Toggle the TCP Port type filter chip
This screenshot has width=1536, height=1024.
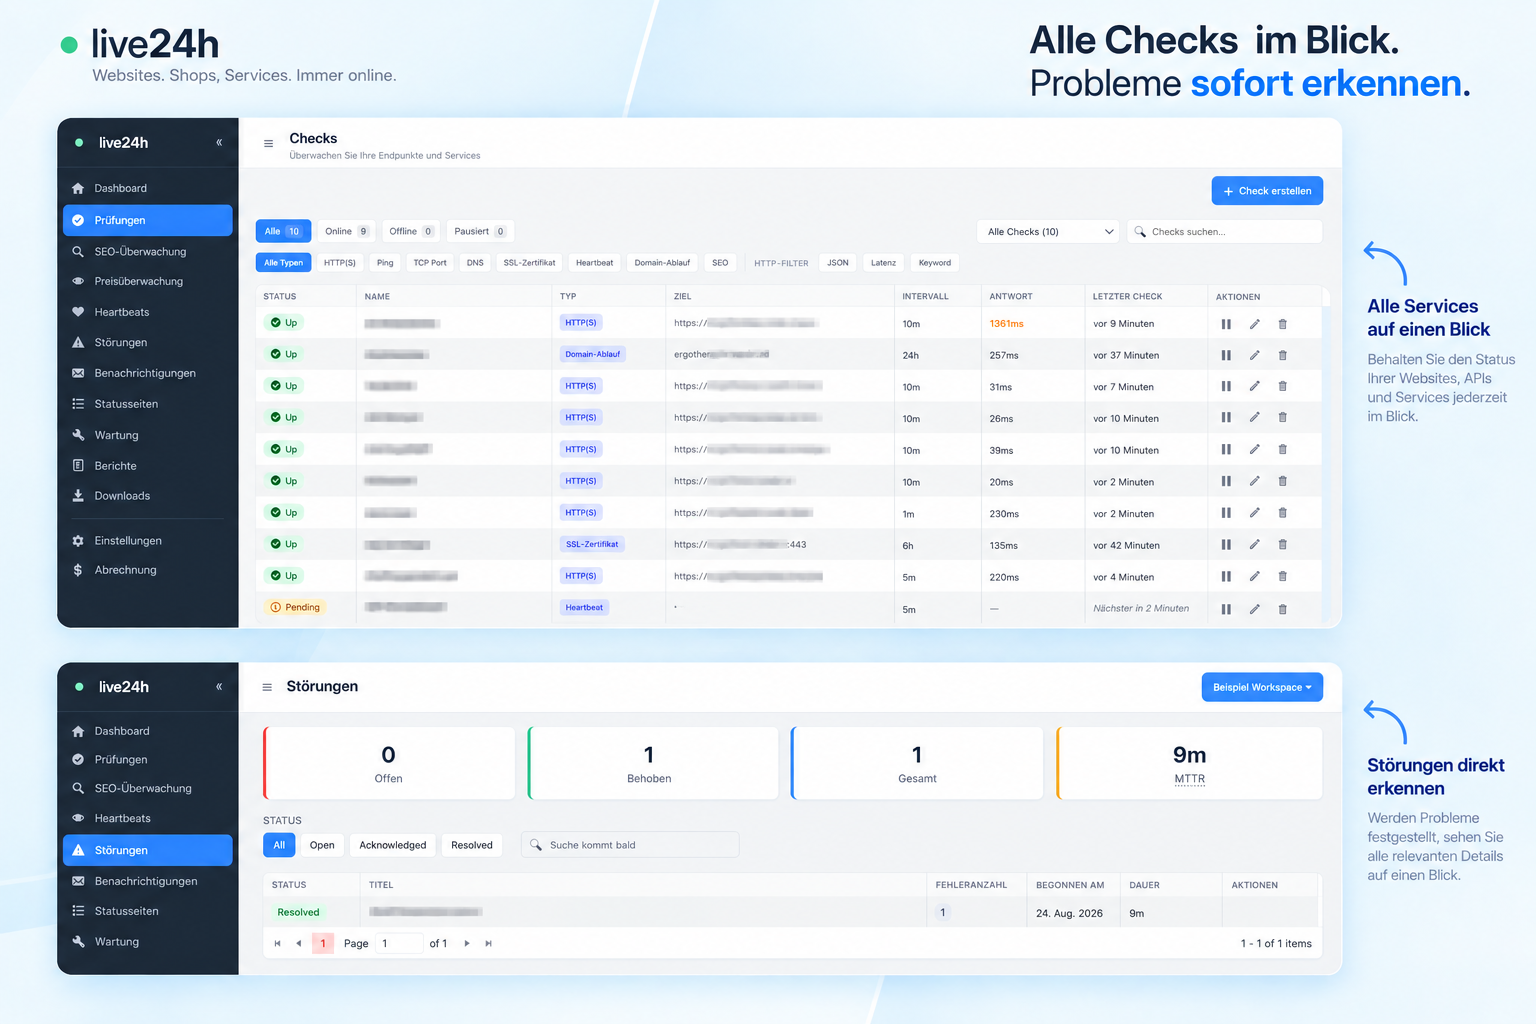click(x=430, y=263)
